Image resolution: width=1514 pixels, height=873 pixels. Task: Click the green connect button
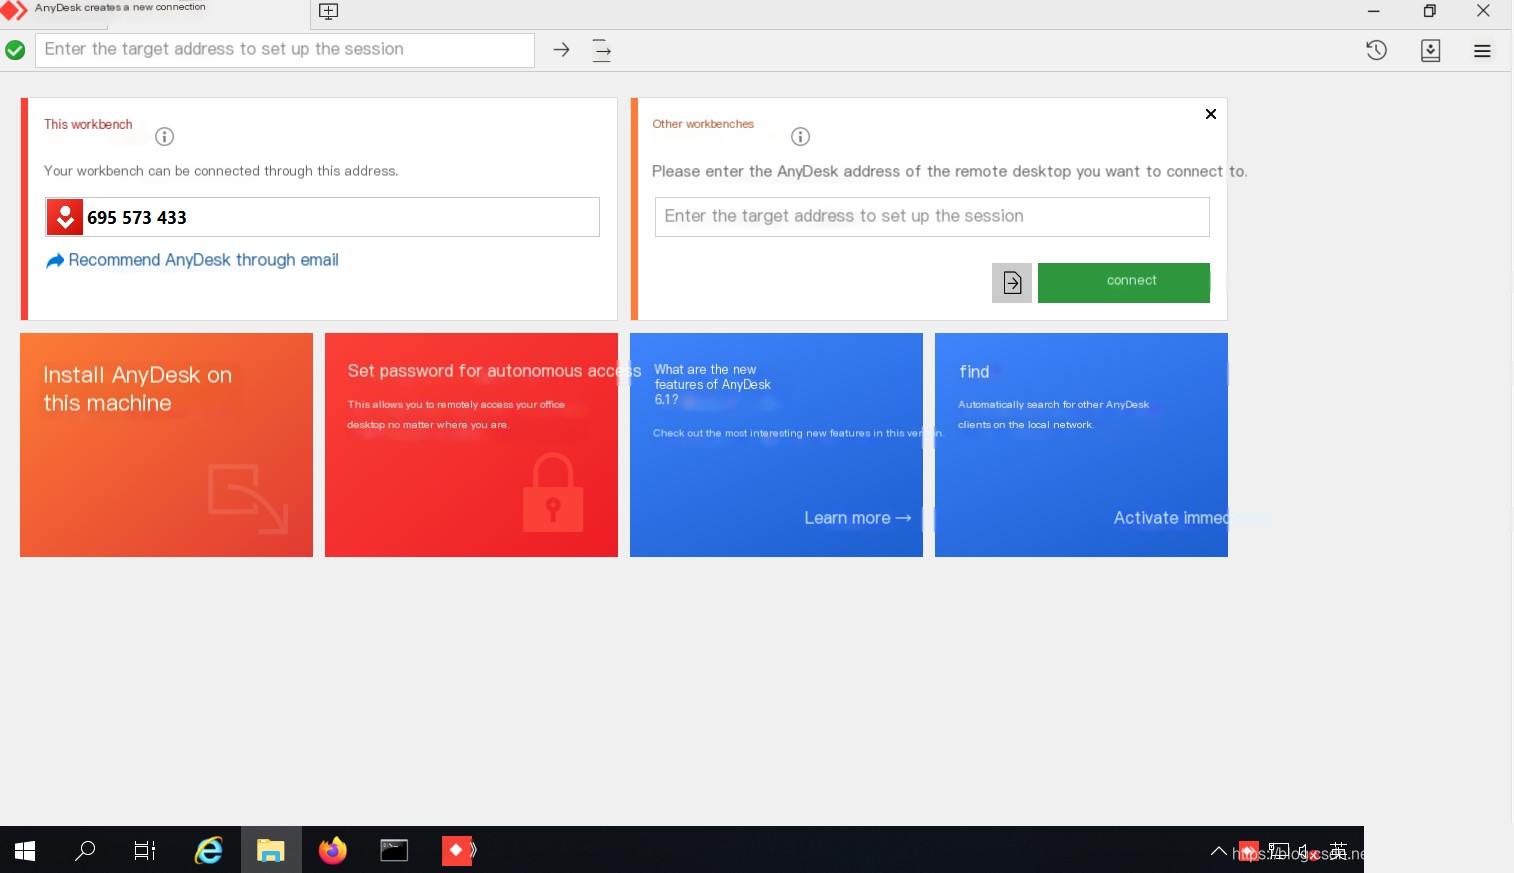(x=1124, y=283)
